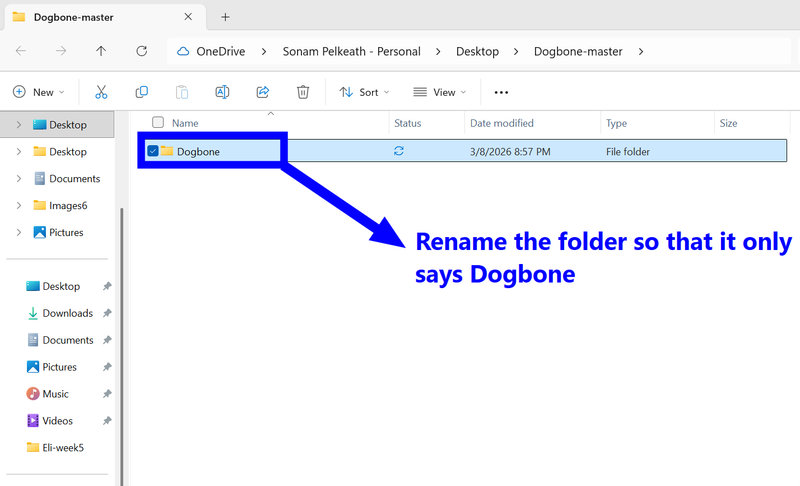Click Dogbone-master breadcrumb segment
This screenshot has width=800, height=486.
578,52
